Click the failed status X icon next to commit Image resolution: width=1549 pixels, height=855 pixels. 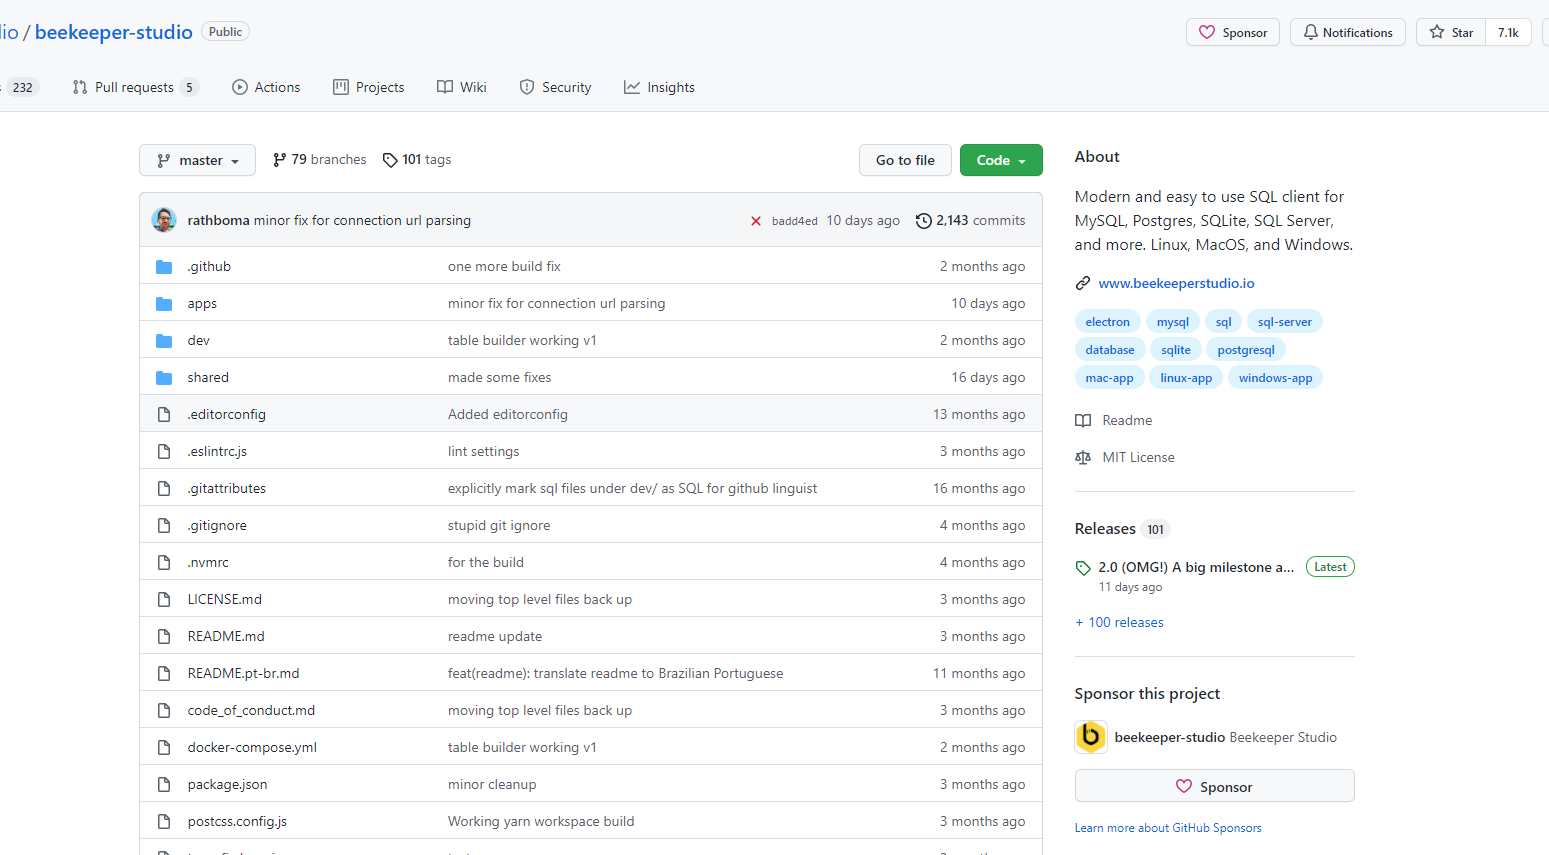[756, 221]
